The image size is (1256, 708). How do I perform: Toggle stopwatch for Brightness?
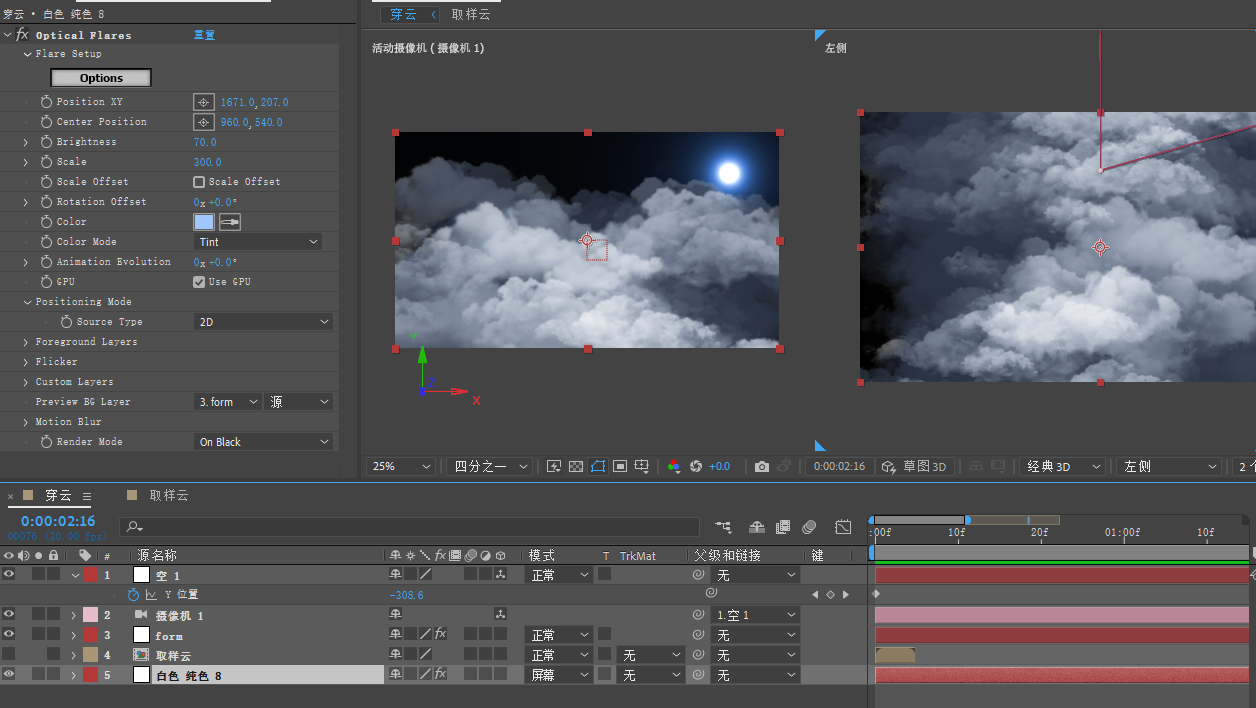pos(46,142)
